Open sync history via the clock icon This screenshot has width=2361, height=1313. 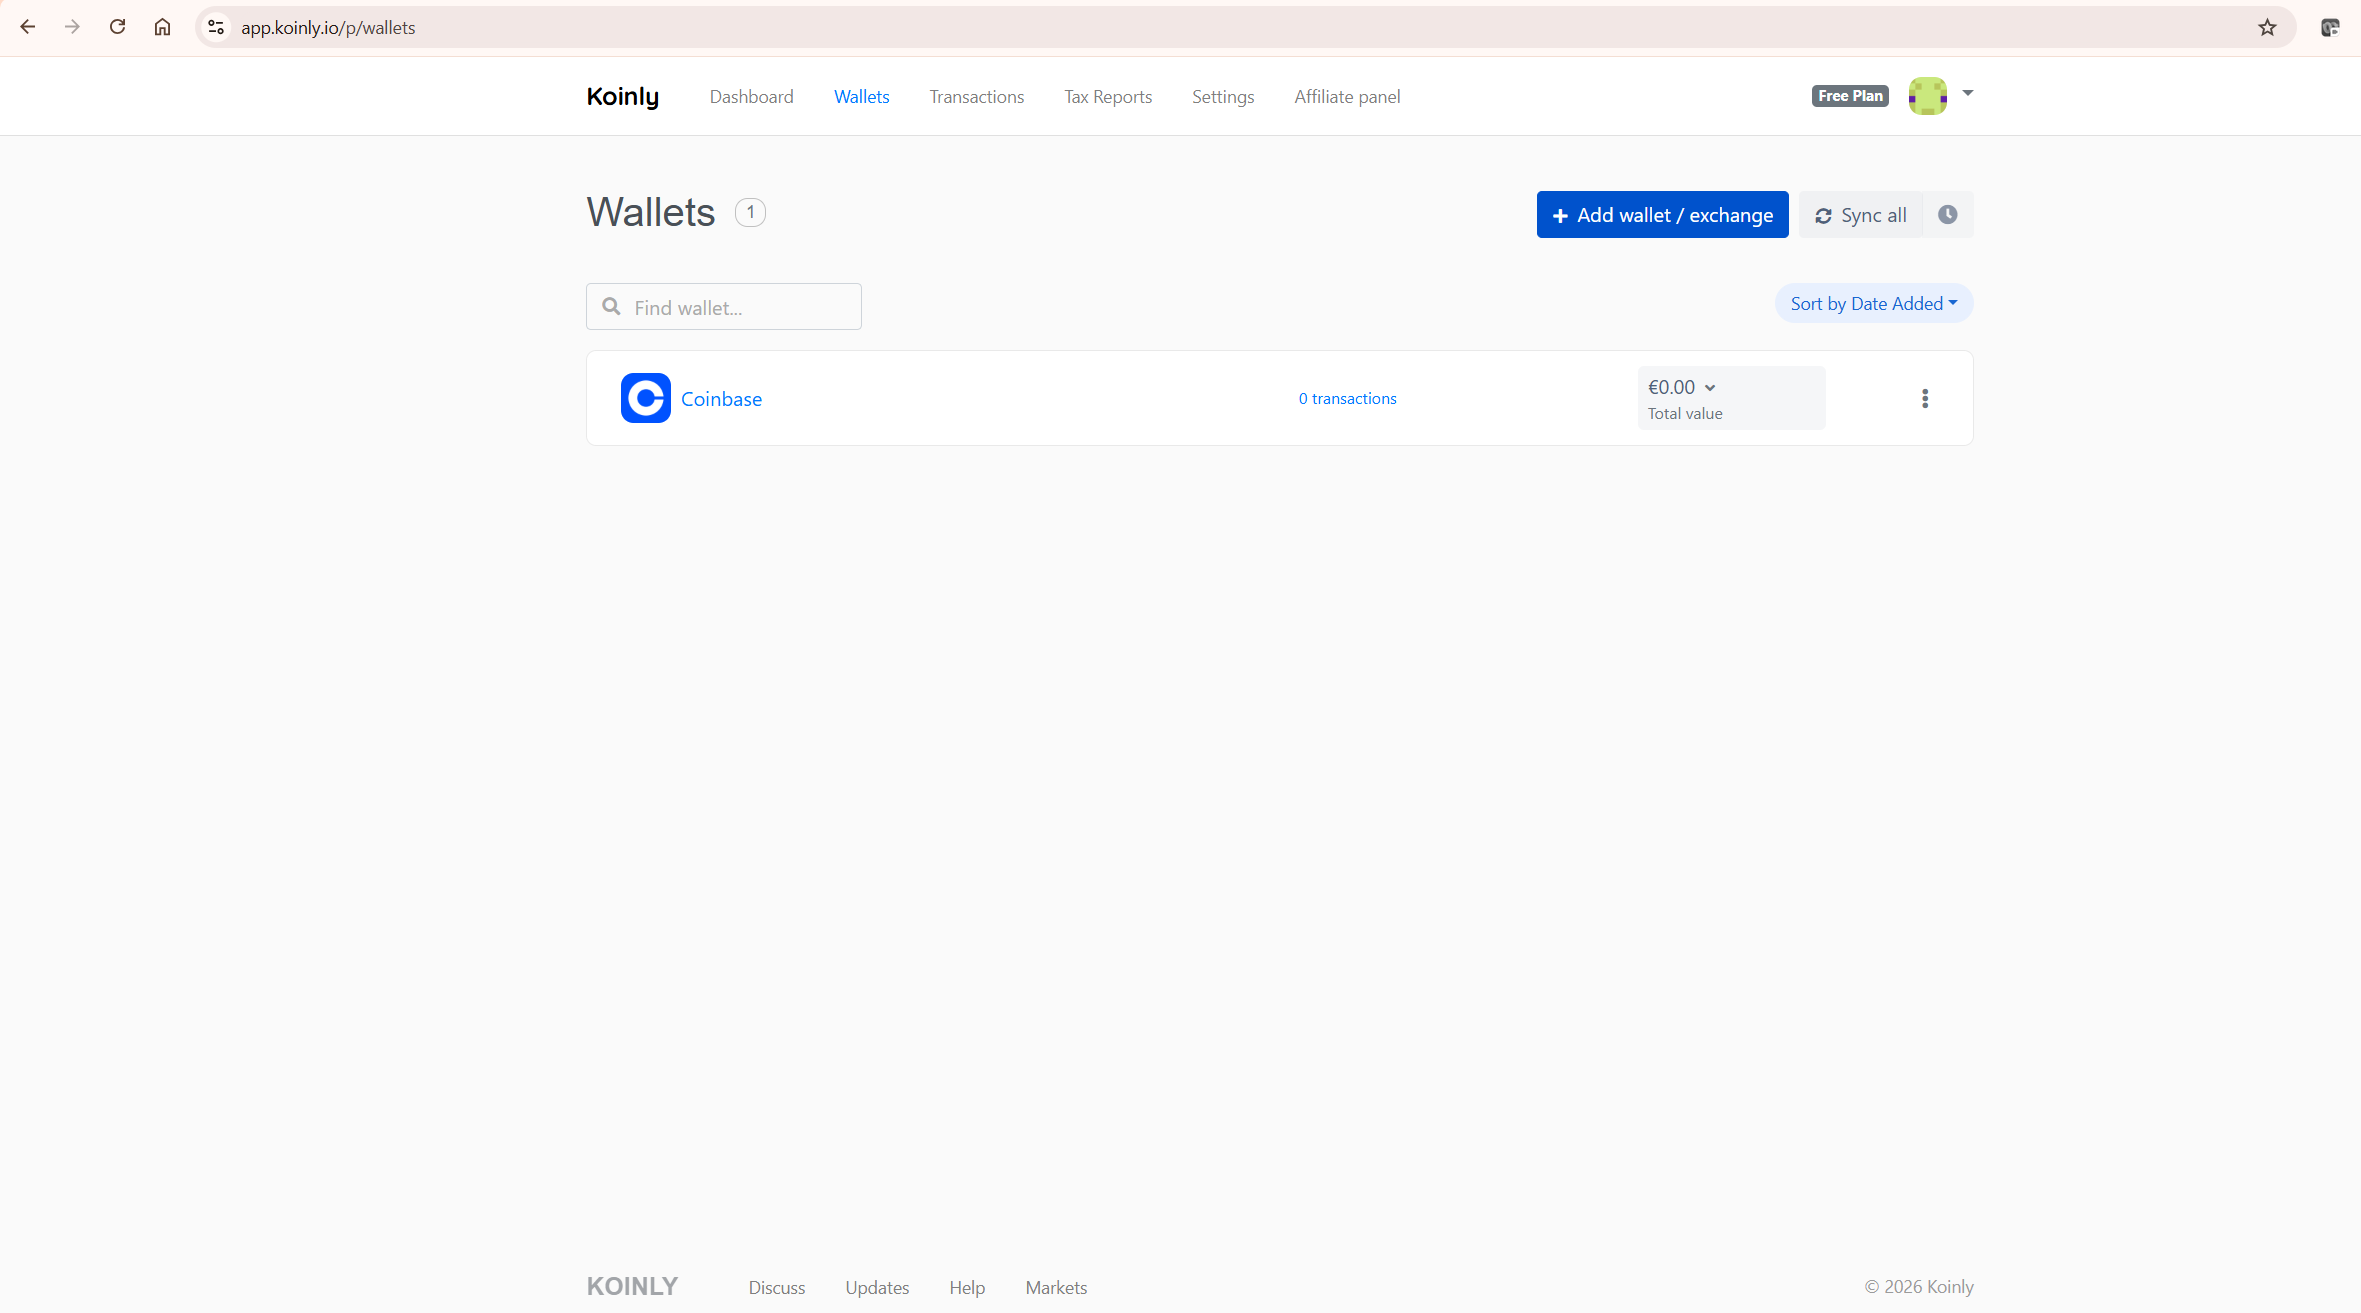[1947, 214]
